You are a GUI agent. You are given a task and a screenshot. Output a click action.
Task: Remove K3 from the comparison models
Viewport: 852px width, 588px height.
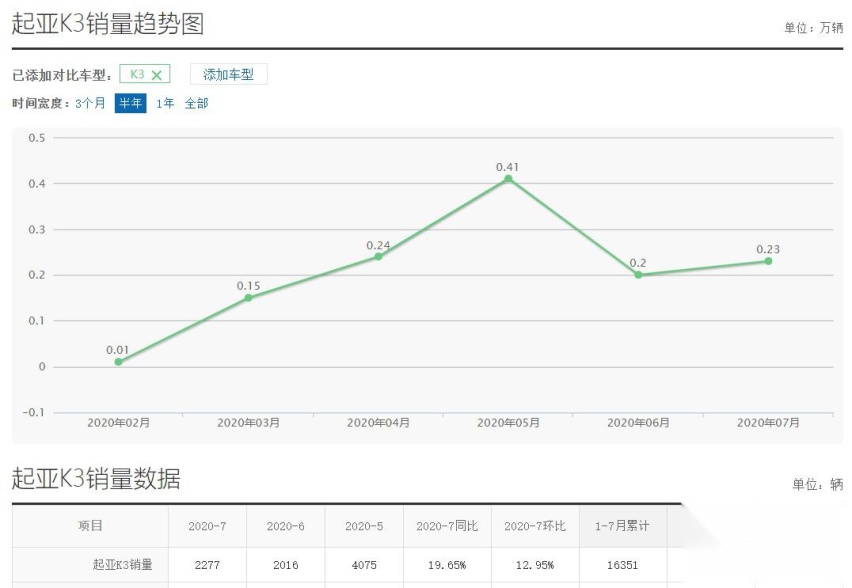coord(156,75)
